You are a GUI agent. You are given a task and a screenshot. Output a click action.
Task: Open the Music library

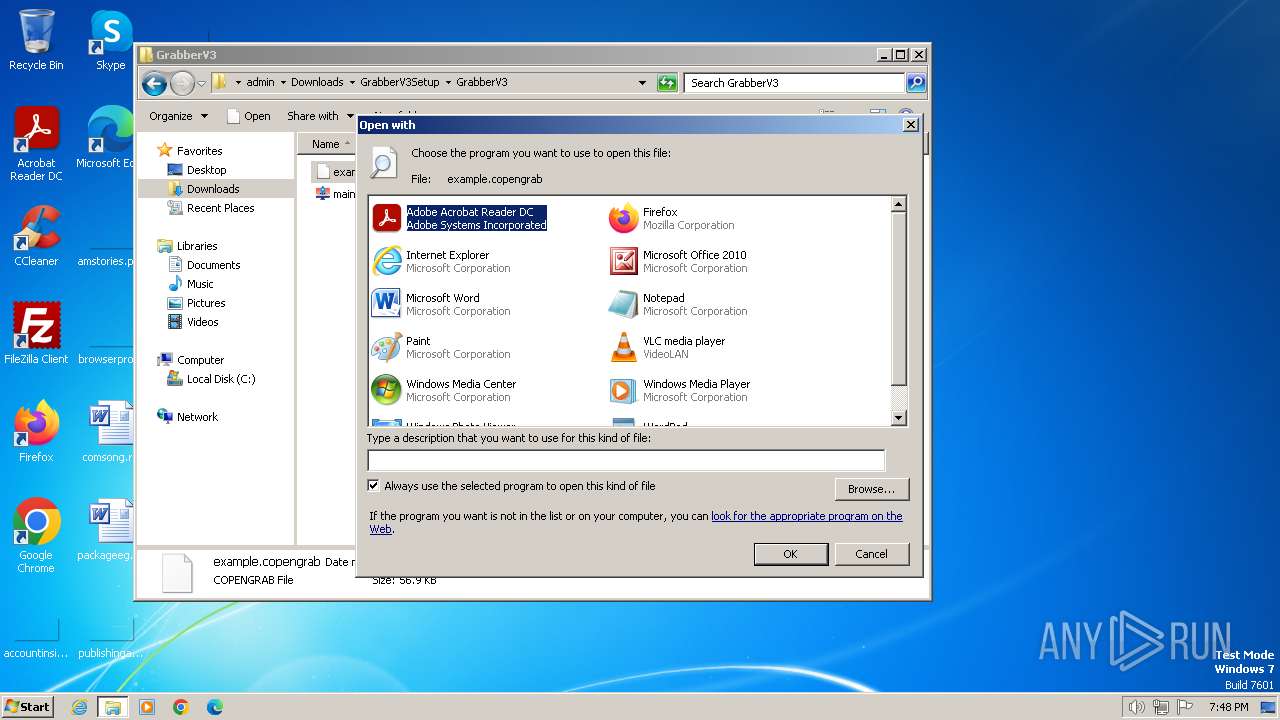coord(200,284)
